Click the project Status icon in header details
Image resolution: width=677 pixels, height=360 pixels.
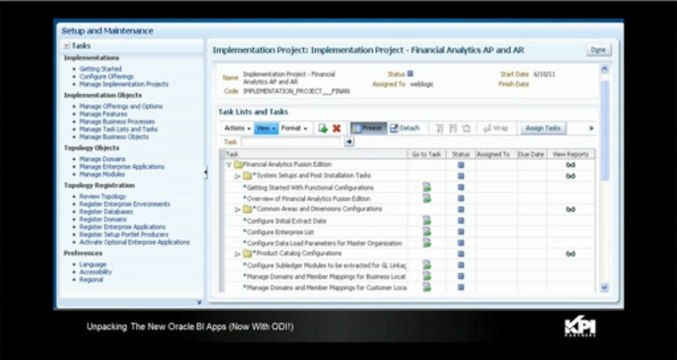(410, 74)
